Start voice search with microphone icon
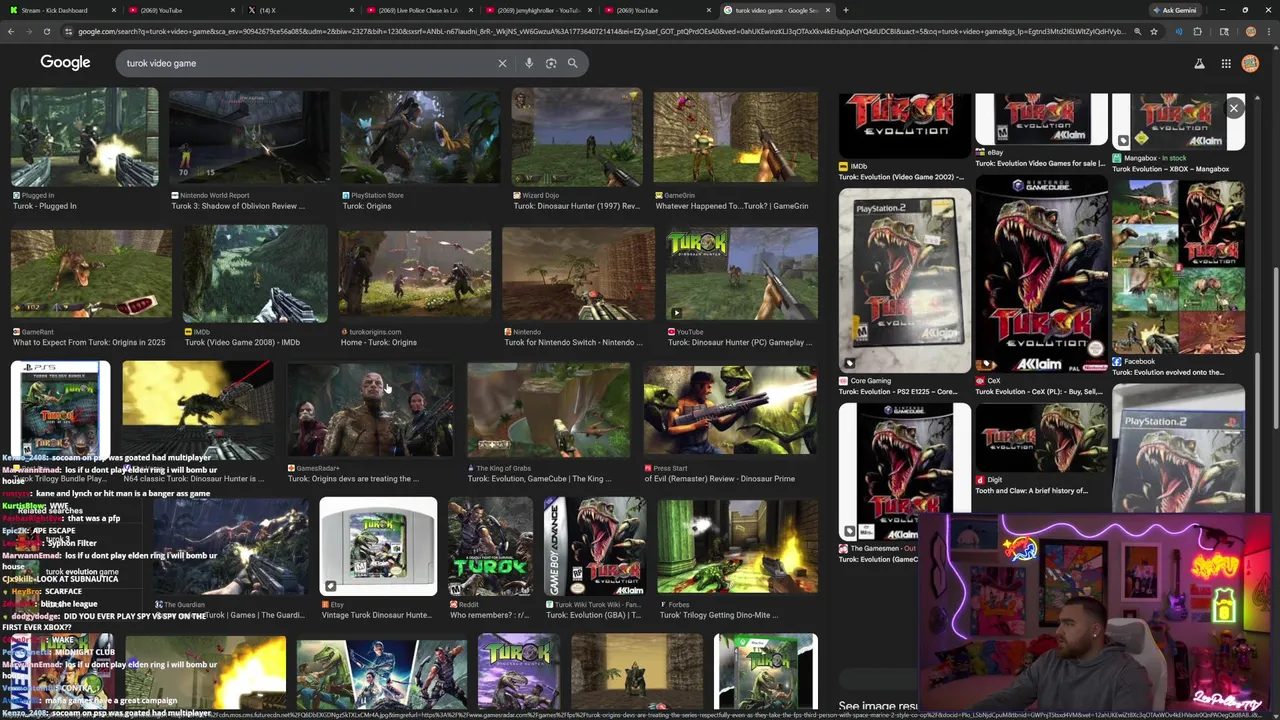1280x720 pixels. tap(529, 63)
